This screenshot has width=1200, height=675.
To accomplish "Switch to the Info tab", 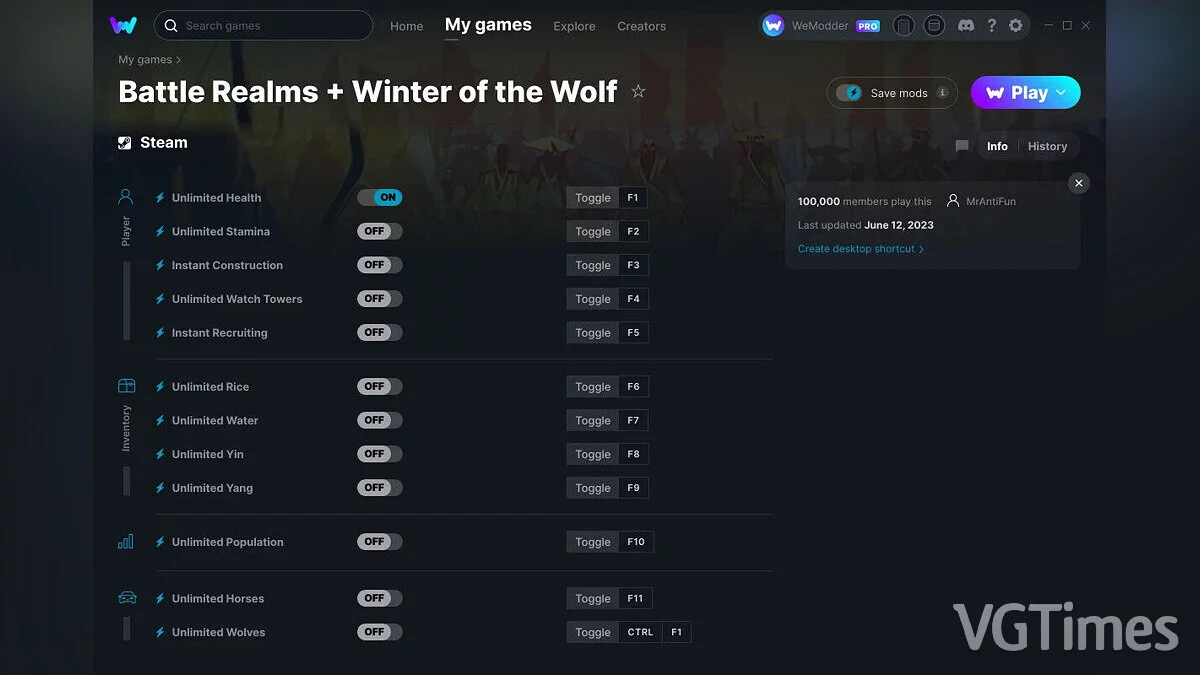I will coord(997,146).
